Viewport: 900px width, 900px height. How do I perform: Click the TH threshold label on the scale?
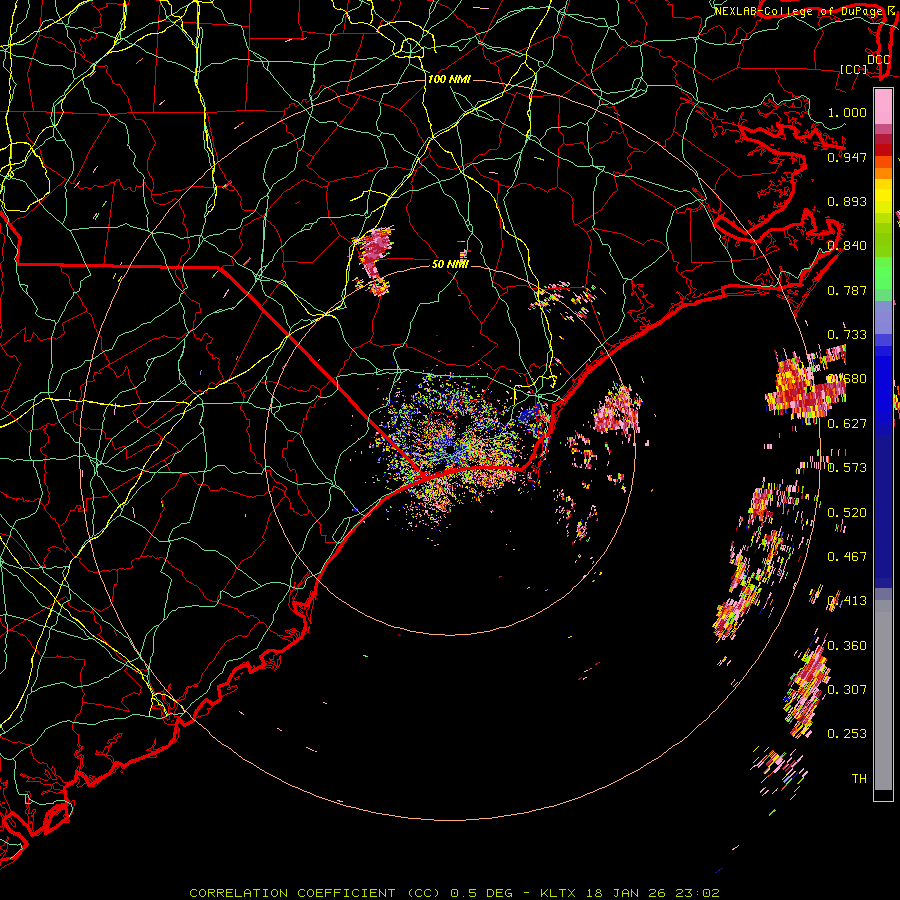(859, 779)
